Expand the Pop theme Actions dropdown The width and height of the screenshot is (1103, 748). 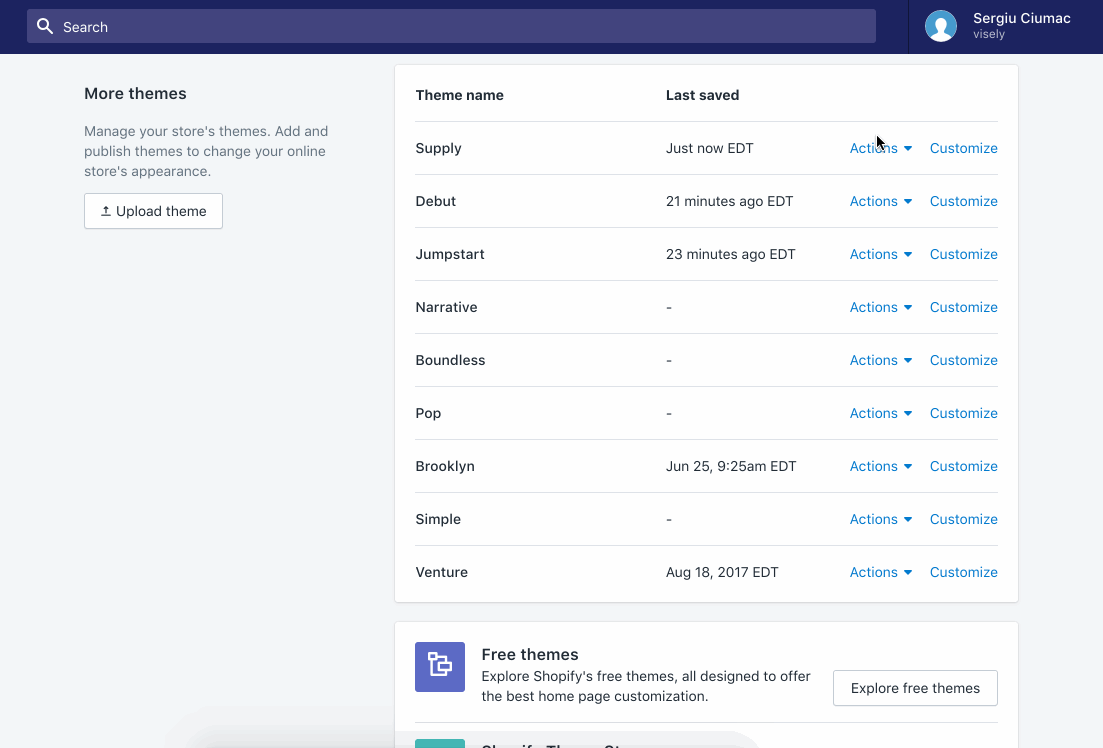click(880, 413)
